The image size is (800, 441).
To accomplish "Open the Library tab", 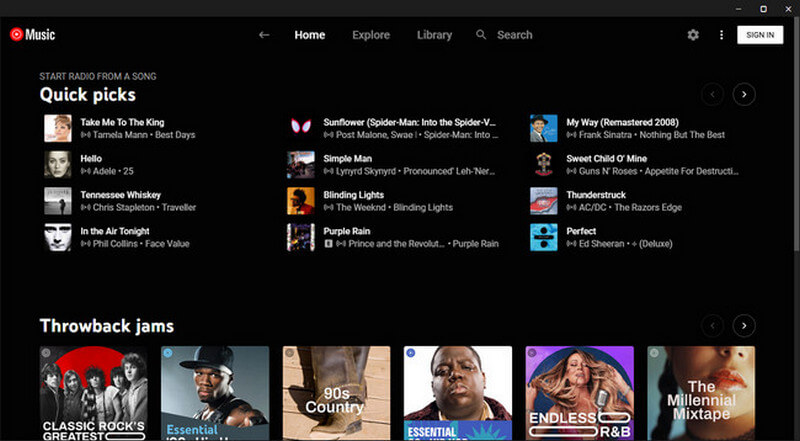I will point(434,35).
